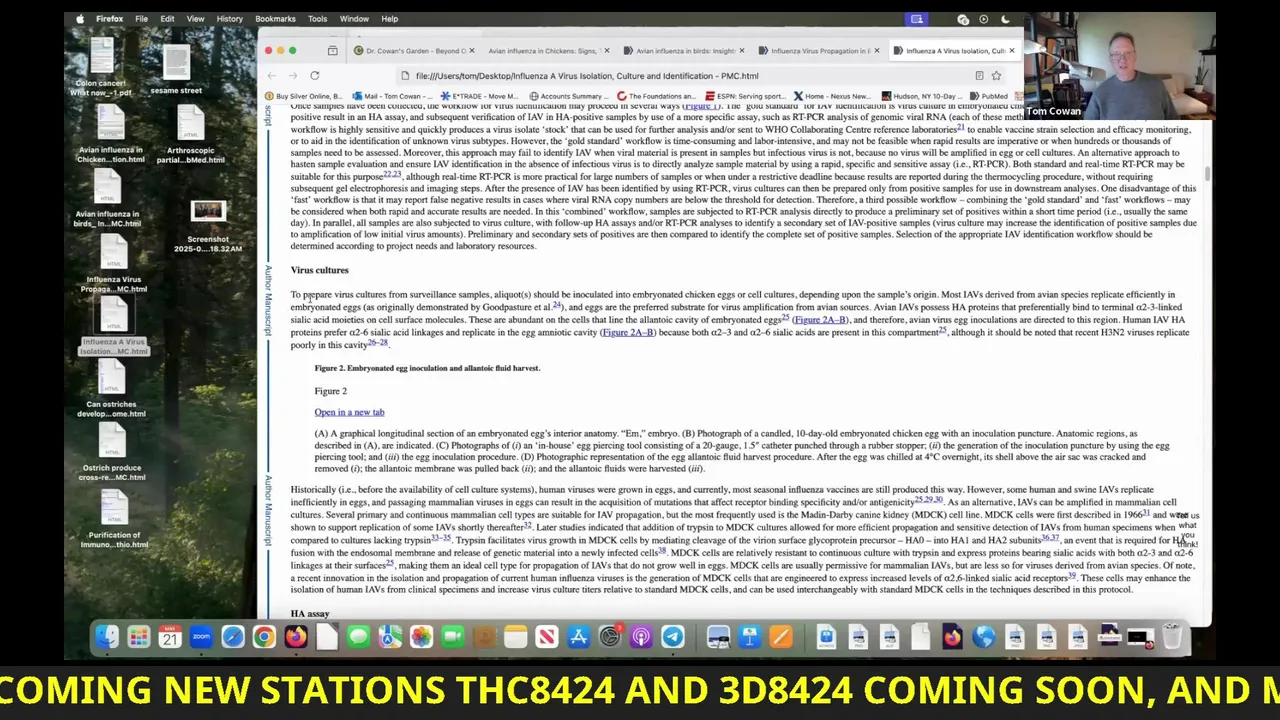Open the Window menu

pyautogui.click(x=354, y=19)
